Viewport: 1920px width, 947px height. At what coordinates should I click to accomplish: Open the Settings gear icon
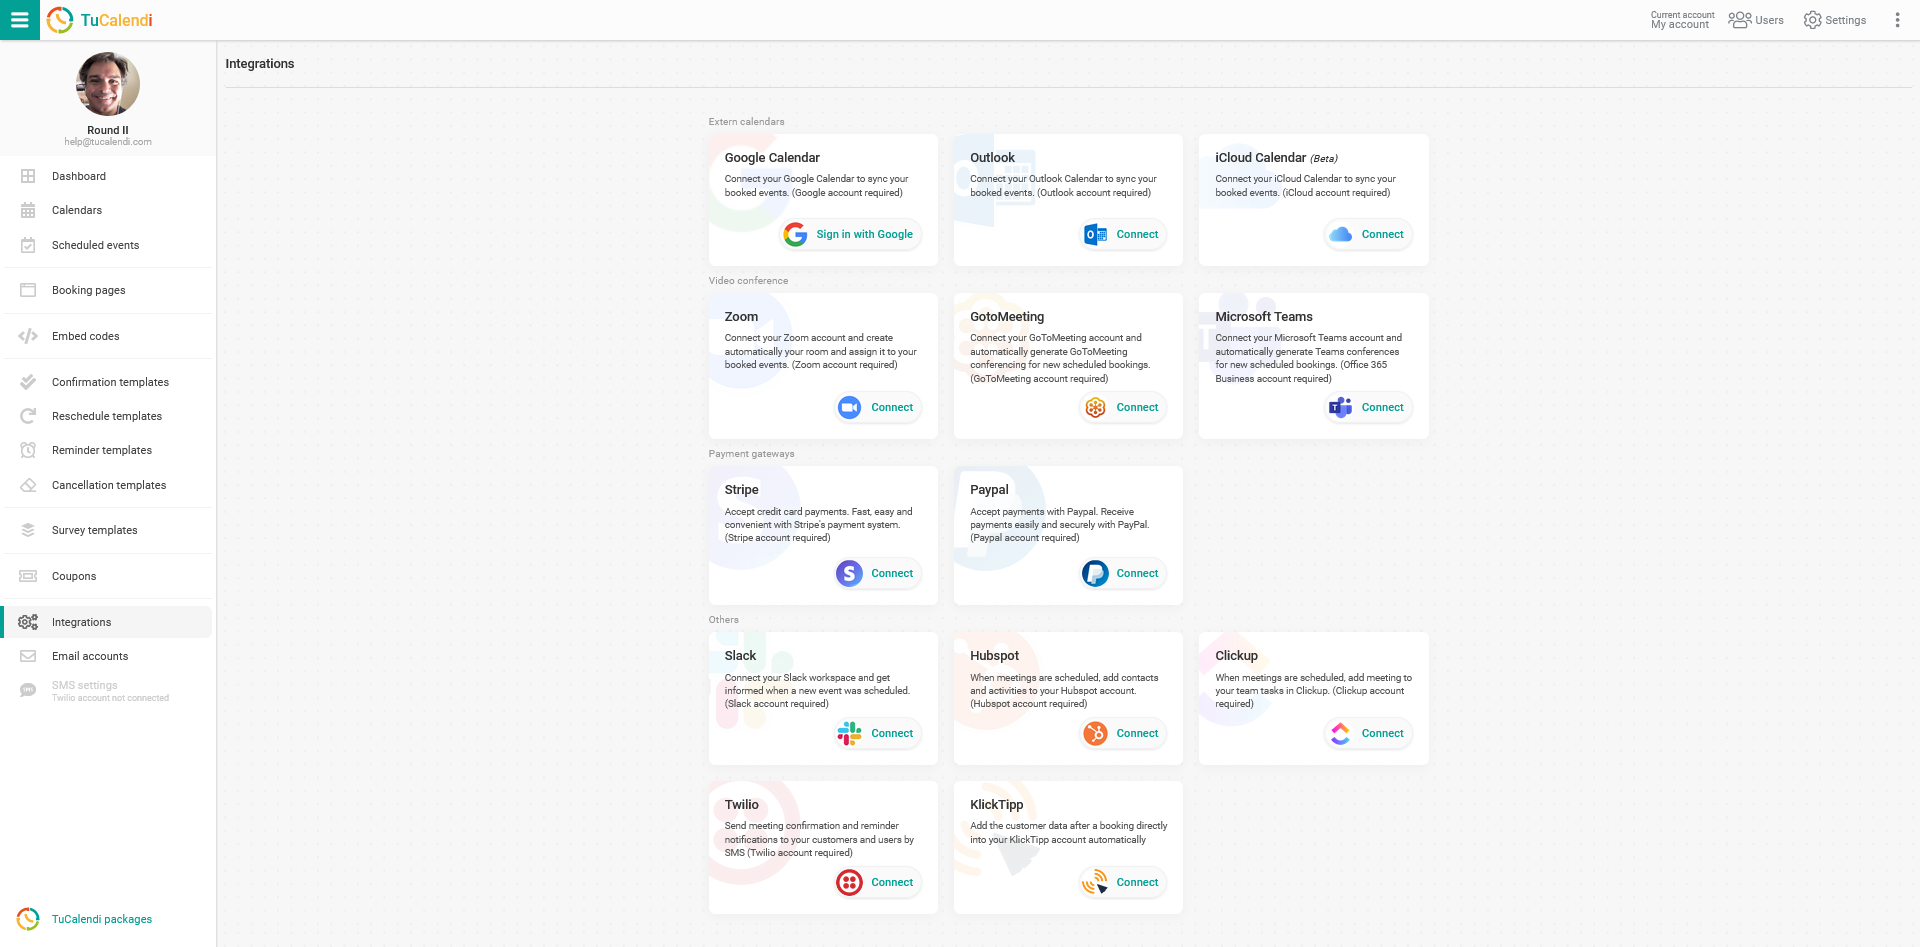(1812, 20)
